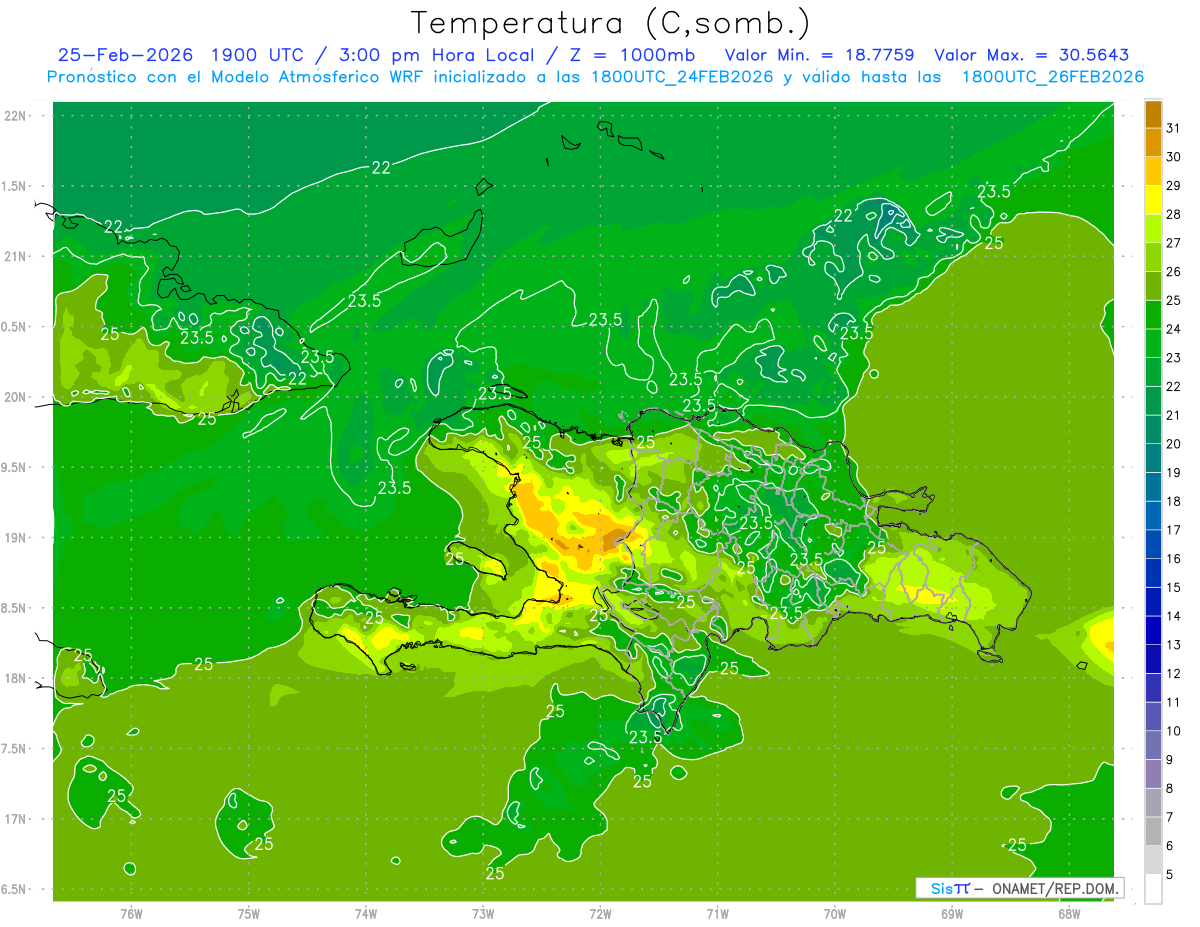Click the colorbar label "24"
1200x927 pixels.
(x=1174, y=329)
